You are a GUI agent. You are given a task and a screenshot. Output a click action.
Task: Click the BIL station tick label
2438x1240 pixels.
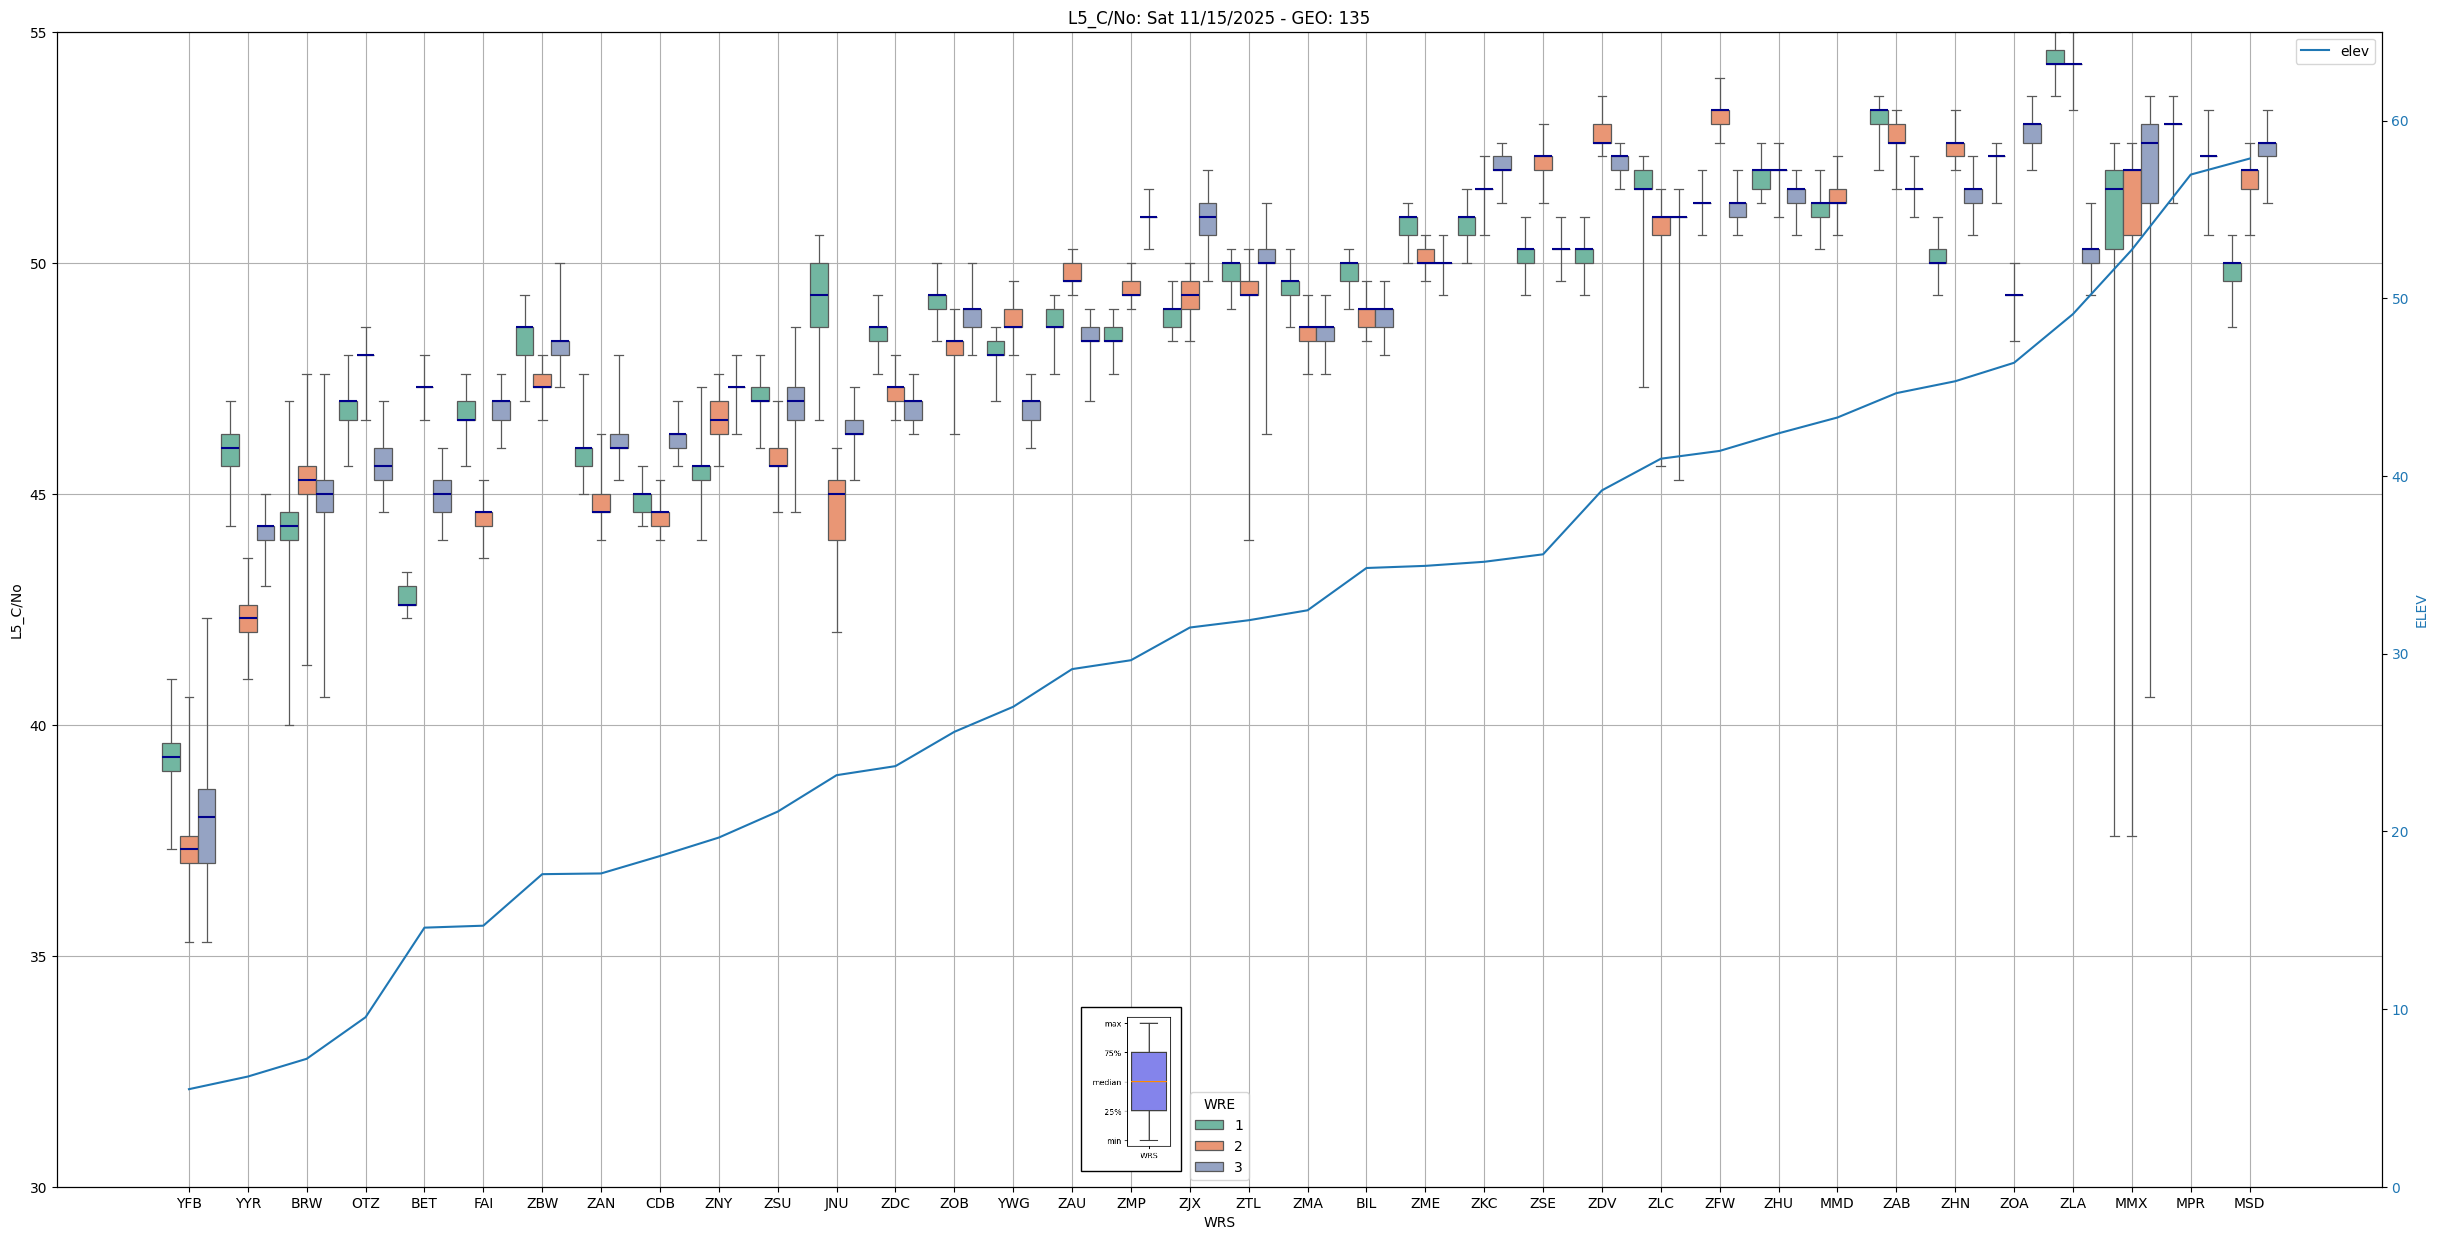click(x=1366, y=1203)
